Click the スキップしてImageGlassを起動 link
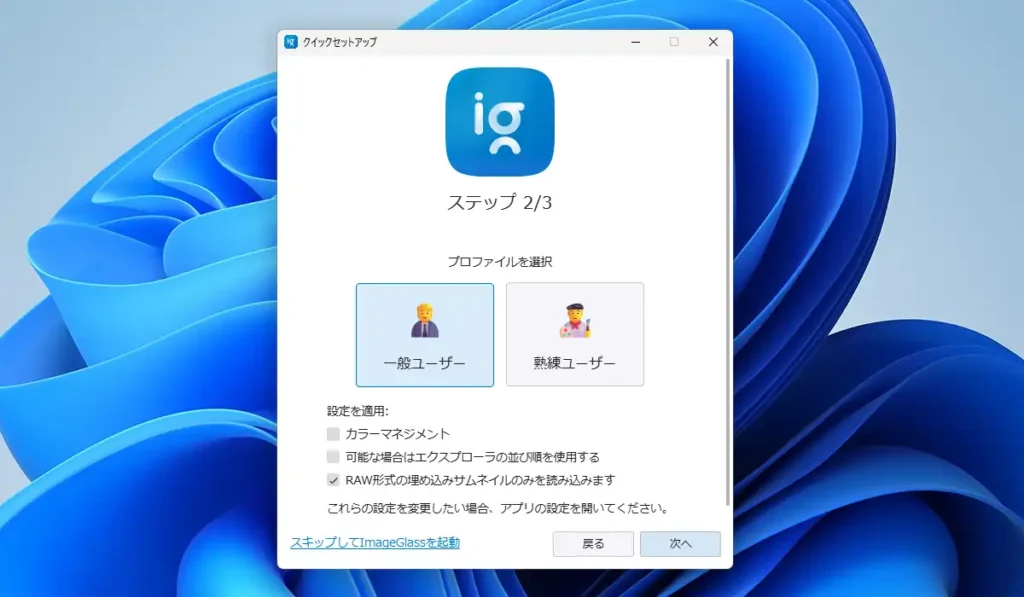Screen dimensions: 1024x597 point(374,544)
